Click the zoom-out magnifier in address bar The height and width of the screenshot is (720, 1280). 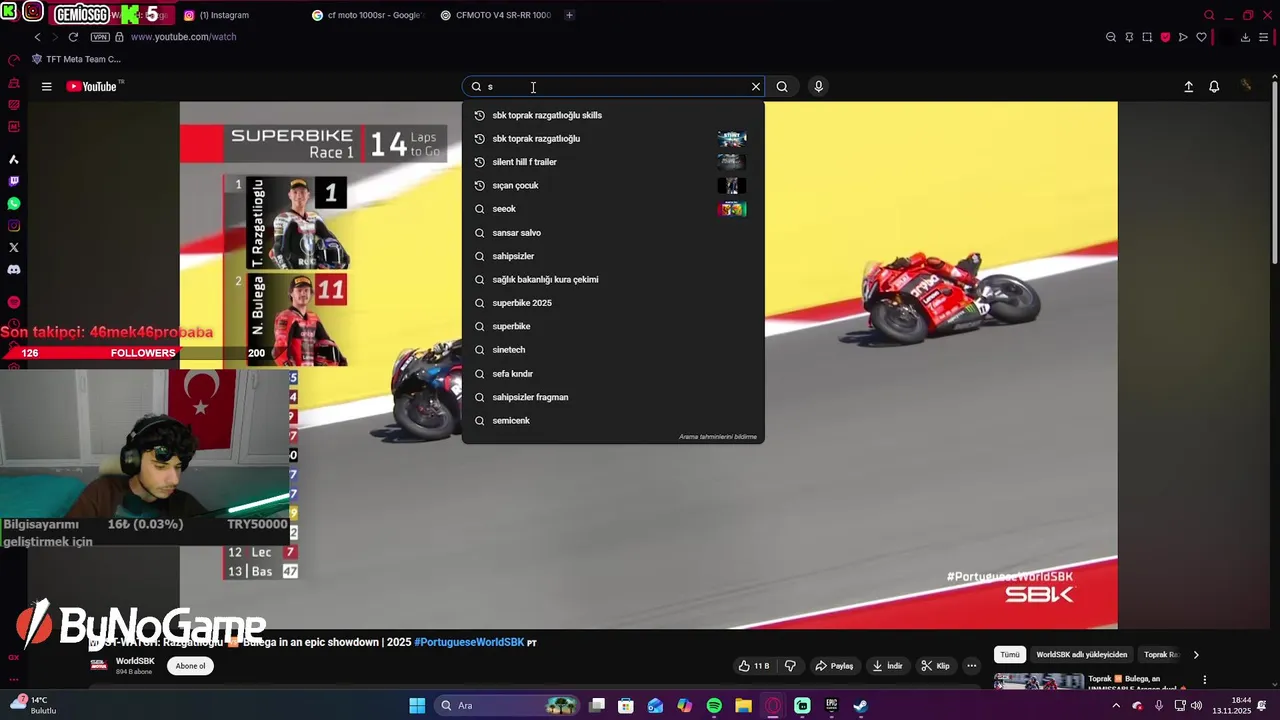[1111, 37]
